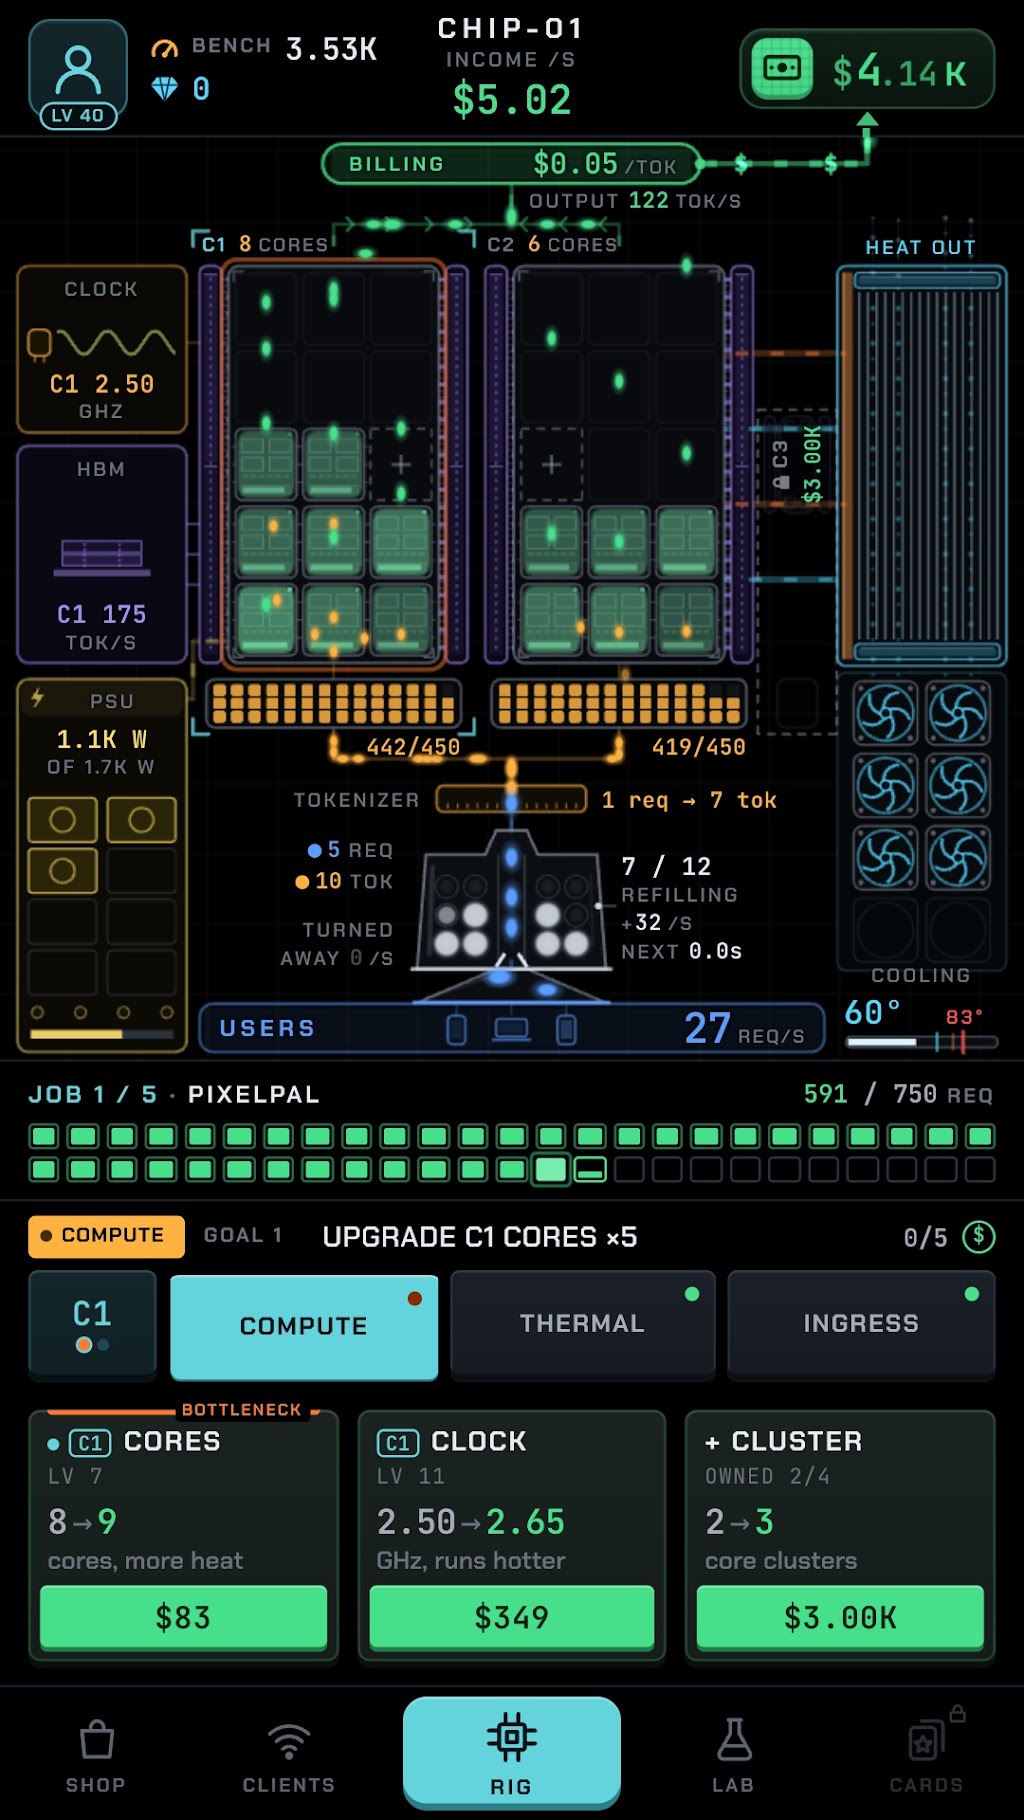The image size is (1024, 1820).
Task: Tap the middle-right cooling fan
Action: click(958, 785)
